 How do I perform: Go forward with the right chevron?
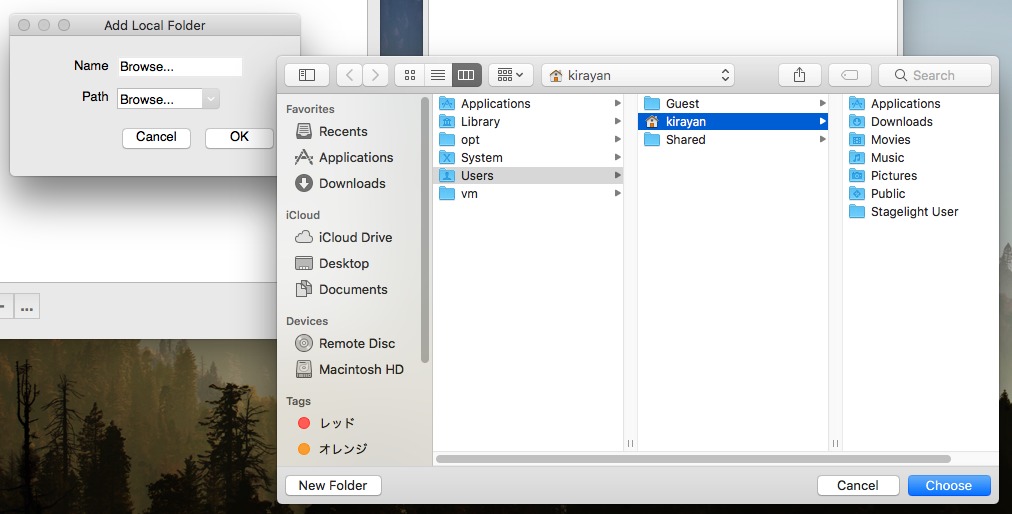(x=375, y=75)
